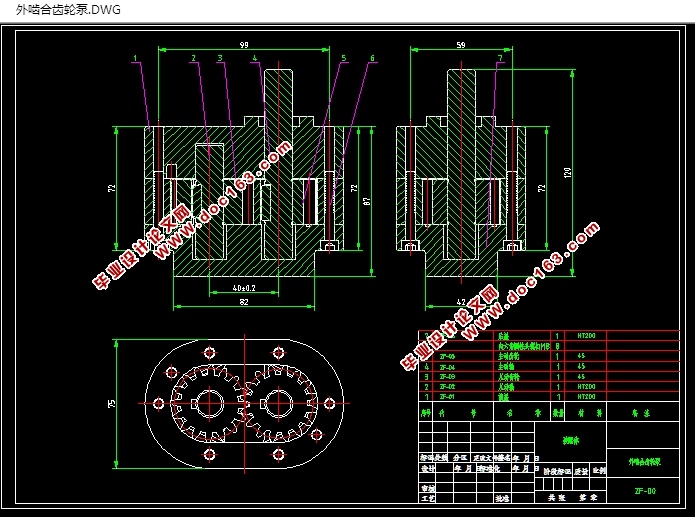The width and height of the screenshot is (695, 517).
Task: Select the 40±0.2 center distance dimension
Action: 244,288
